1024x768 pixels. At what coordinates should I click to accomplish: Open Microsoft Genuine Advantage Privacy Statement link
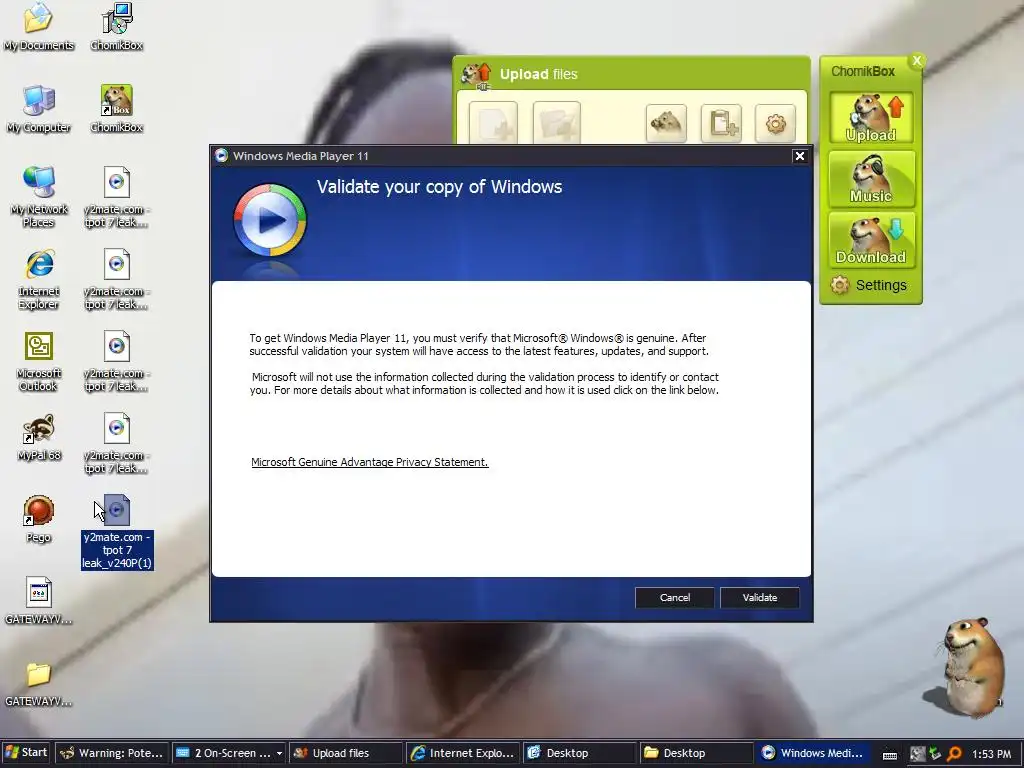pos(370,462)
